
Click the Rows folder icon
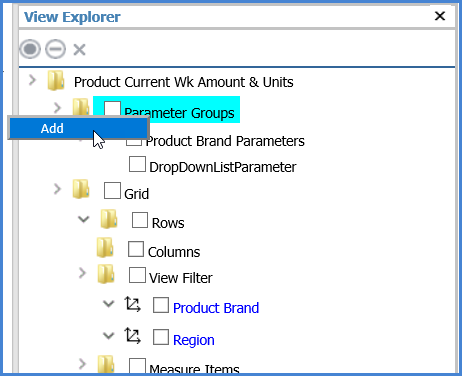pyautogui.click(x=109, y=219)
